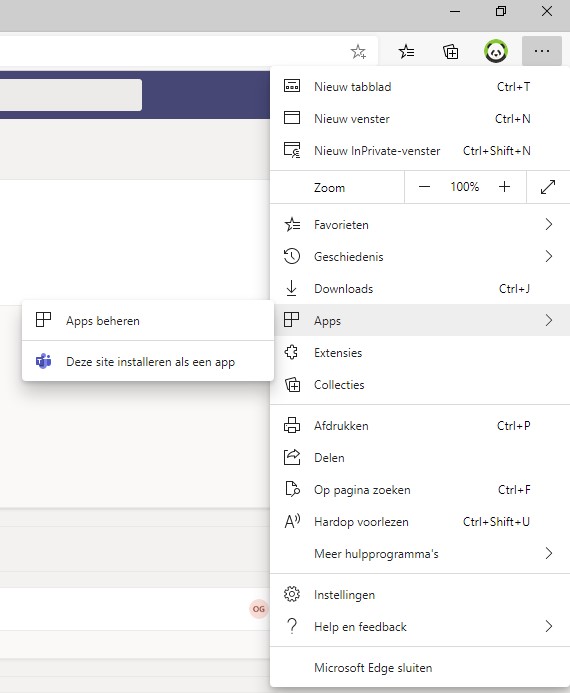Zoom in with the plus button
This screenshot has width=570, height=693.
pos(504,187)
